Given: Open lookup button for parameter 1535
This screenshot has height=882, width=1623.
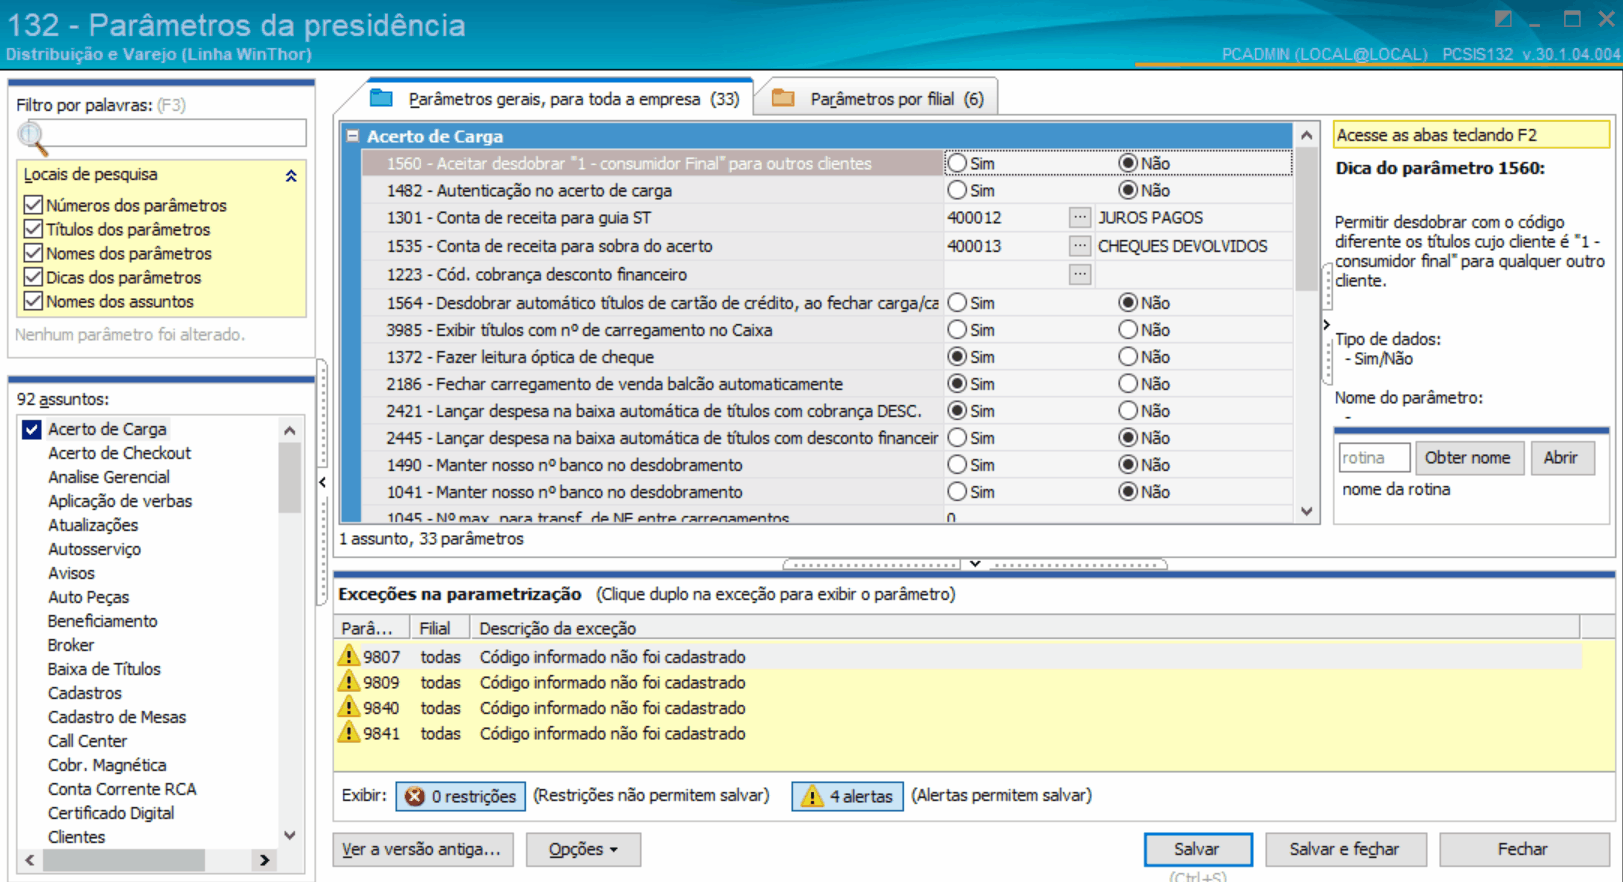Looking at the screenshot, I should click(x=1080, y=245).
